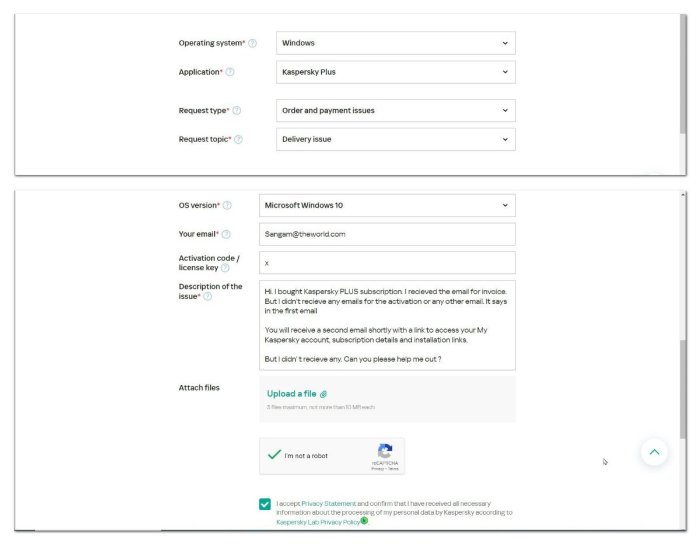The image size is (700, 545).
Task: Open the Operating system dropdown showing Windows
Action: click(396, 43)
